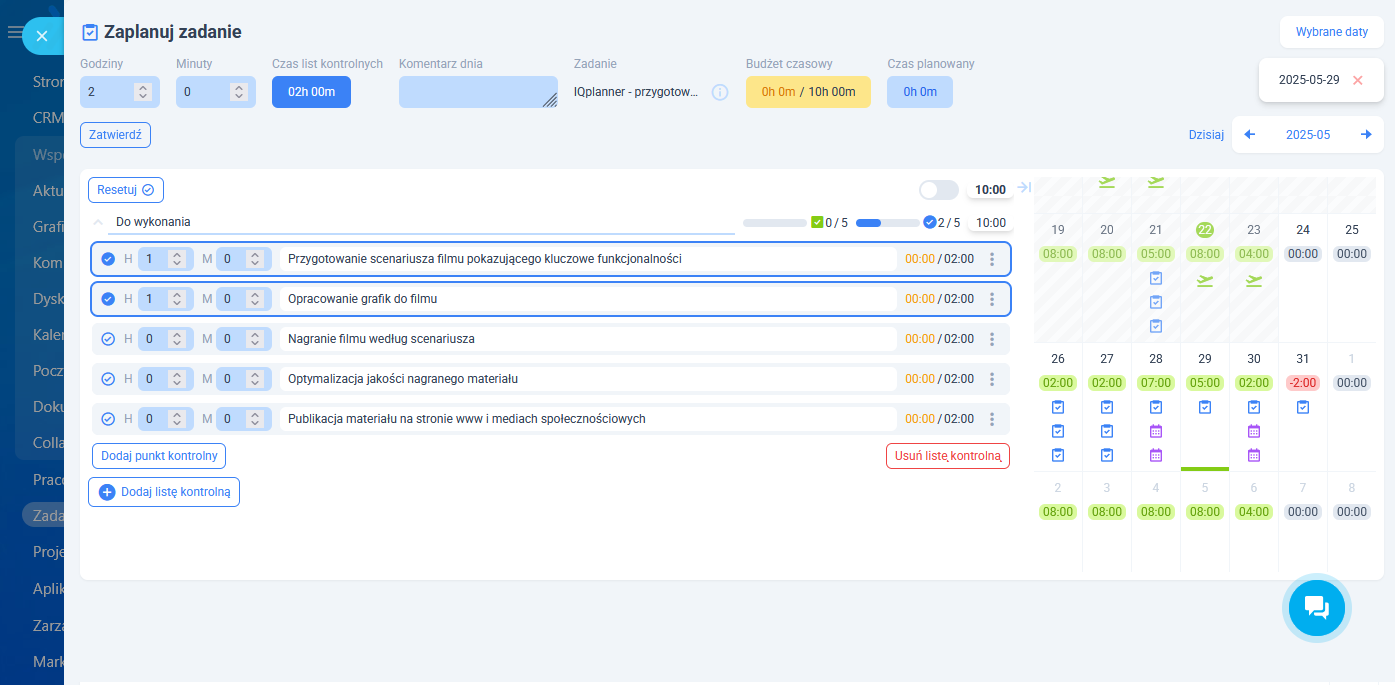
Task: Go to the previous month with the left arrow
Action: (x=1249, y=134)
